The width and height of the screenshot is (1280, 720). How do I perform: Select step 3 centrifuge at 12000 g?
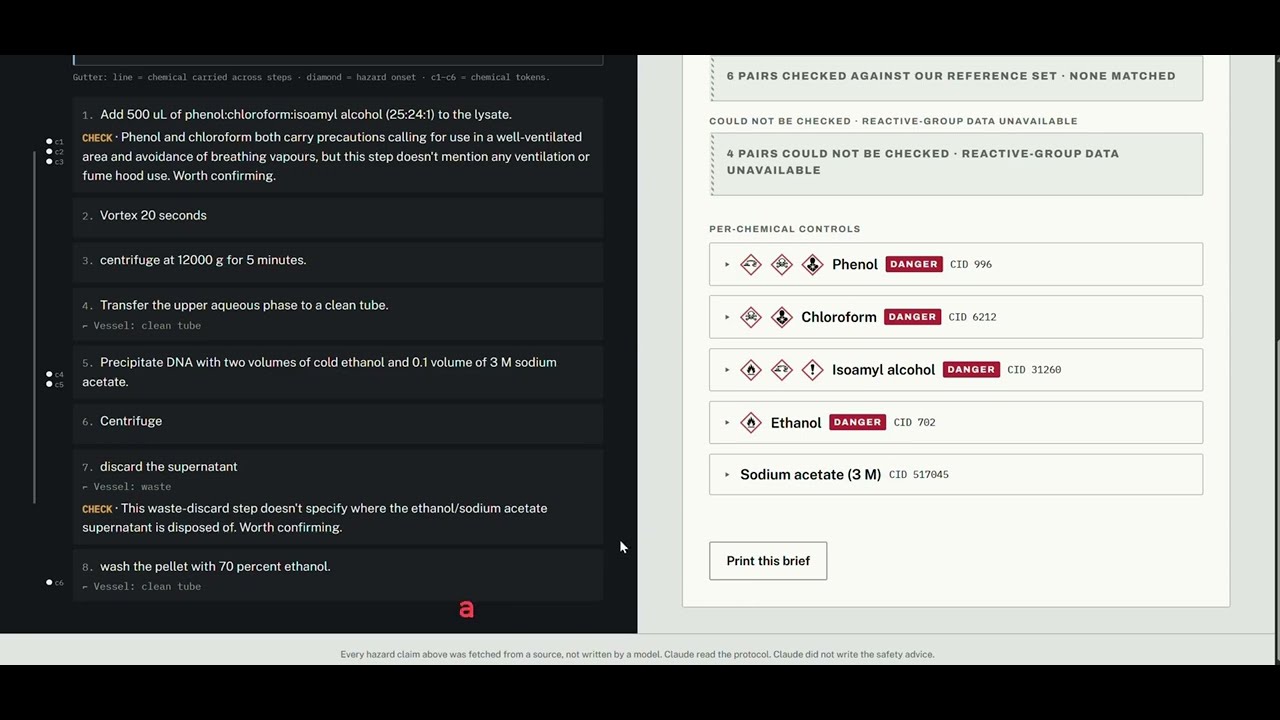point(203,260)
